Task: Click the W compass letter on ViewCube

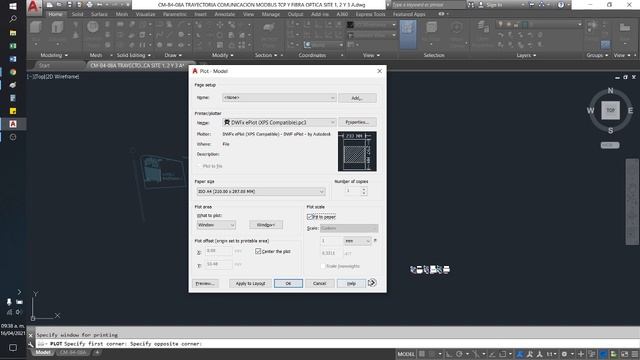Action: (590, 111)
